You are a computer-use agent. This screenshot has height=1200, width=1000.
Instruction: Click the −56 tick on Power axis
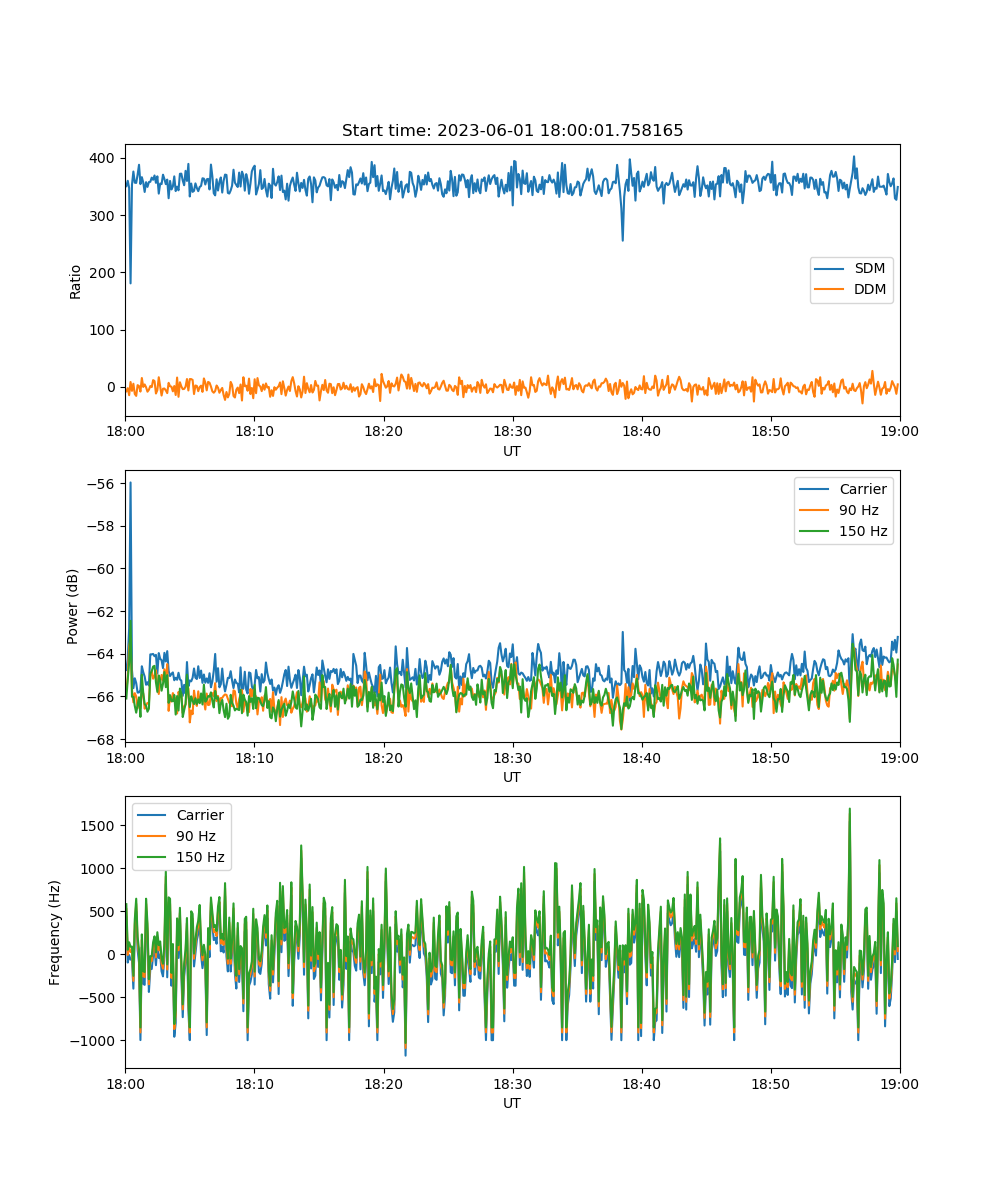pyautogui.click(x=103, y=484)
